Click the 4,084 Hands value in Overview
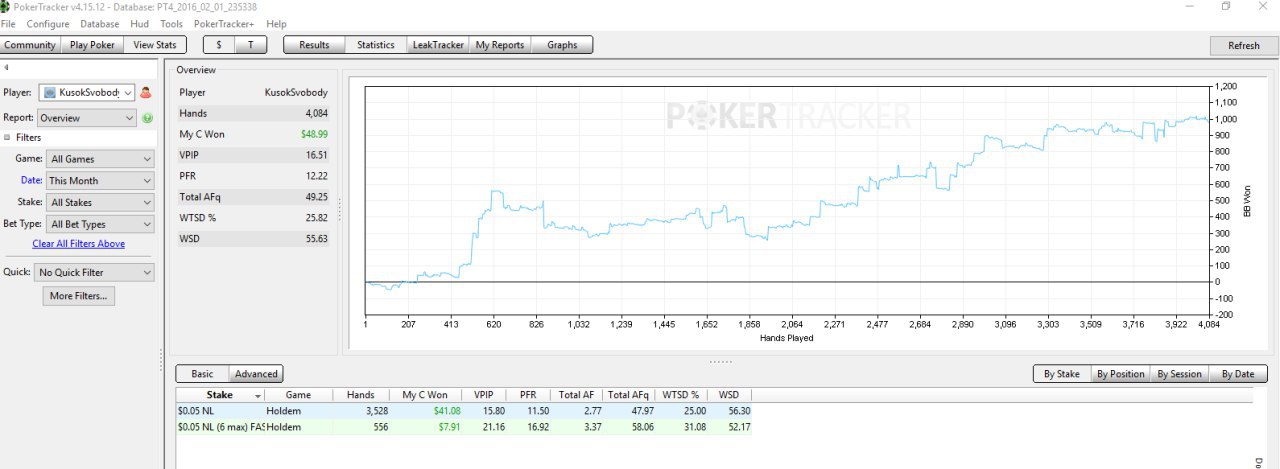1280x469 pixels. pos(316,113)
